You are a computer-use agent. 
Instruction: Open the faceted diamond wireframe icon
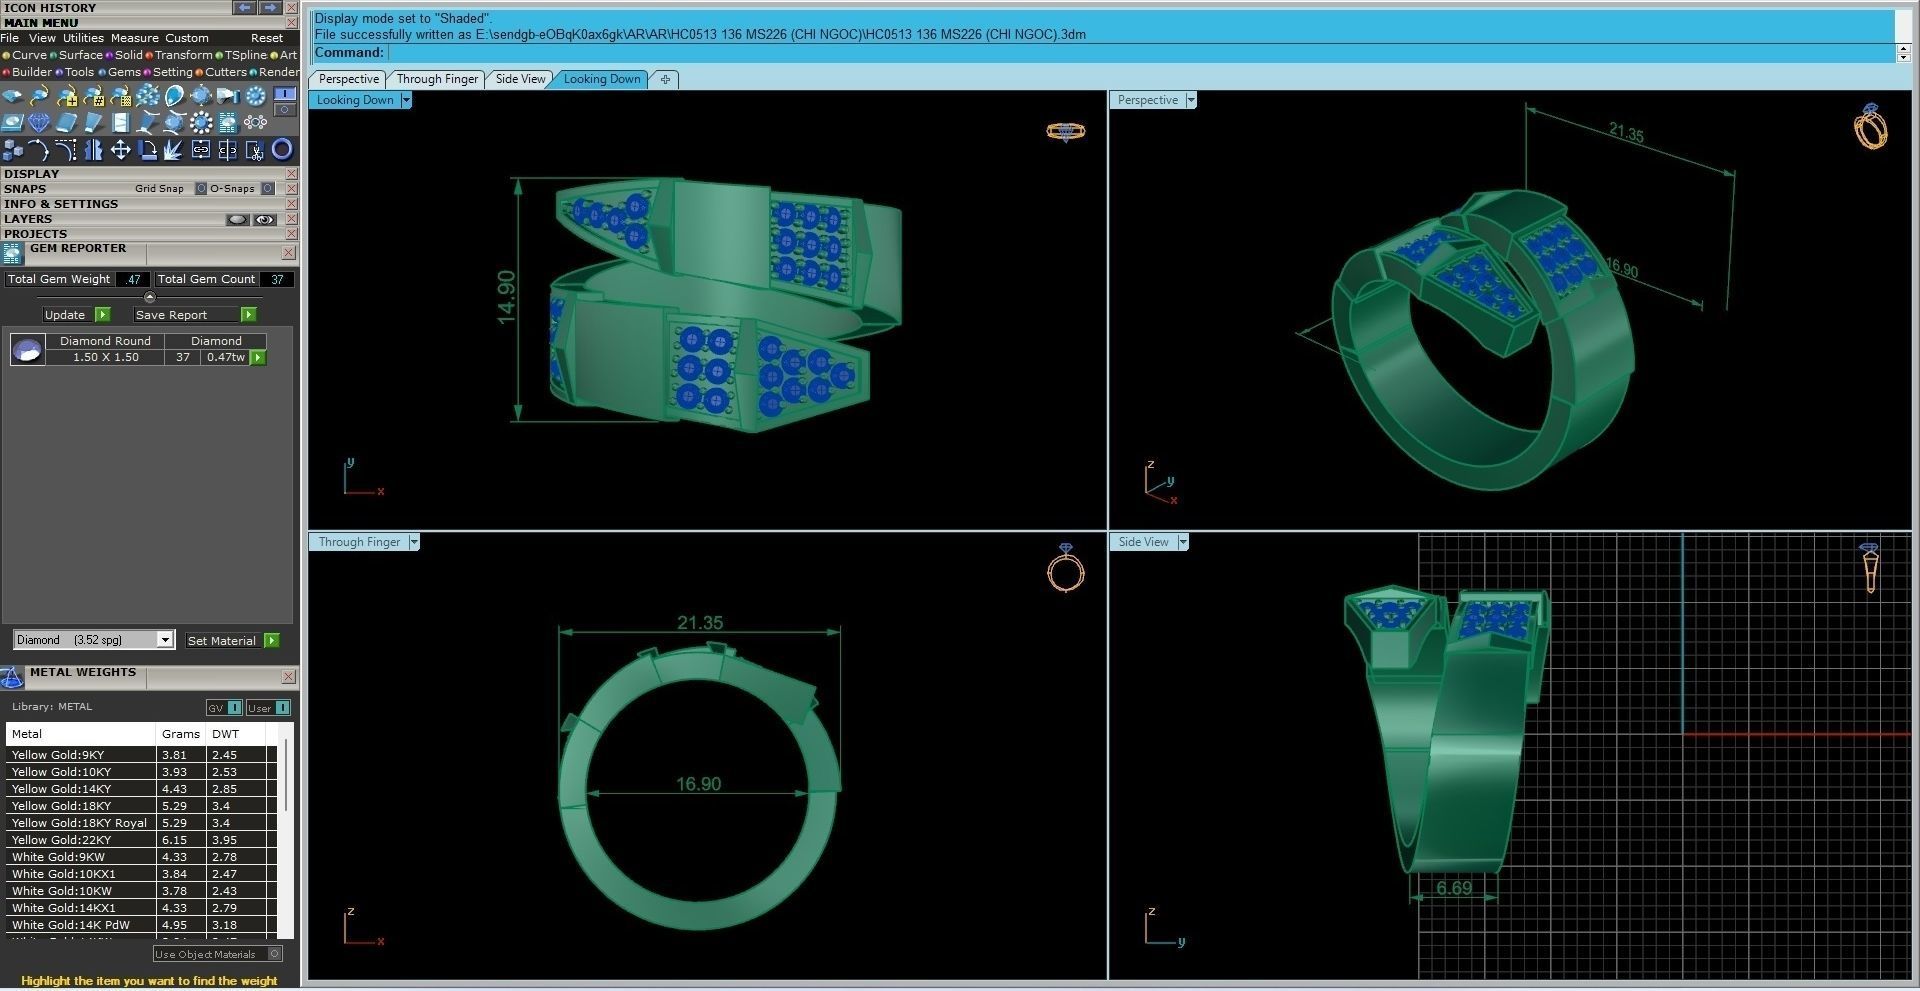tap(39, 123)
